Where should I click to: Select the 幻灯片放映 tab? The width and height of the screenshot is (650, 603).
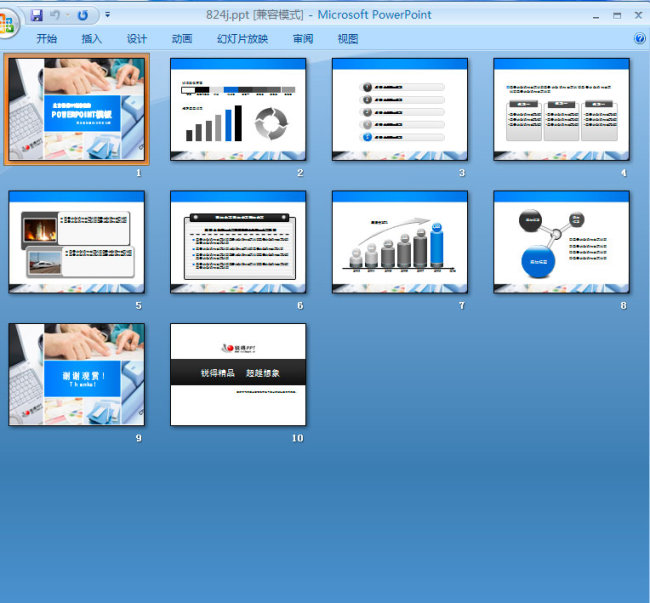(242, 39)
